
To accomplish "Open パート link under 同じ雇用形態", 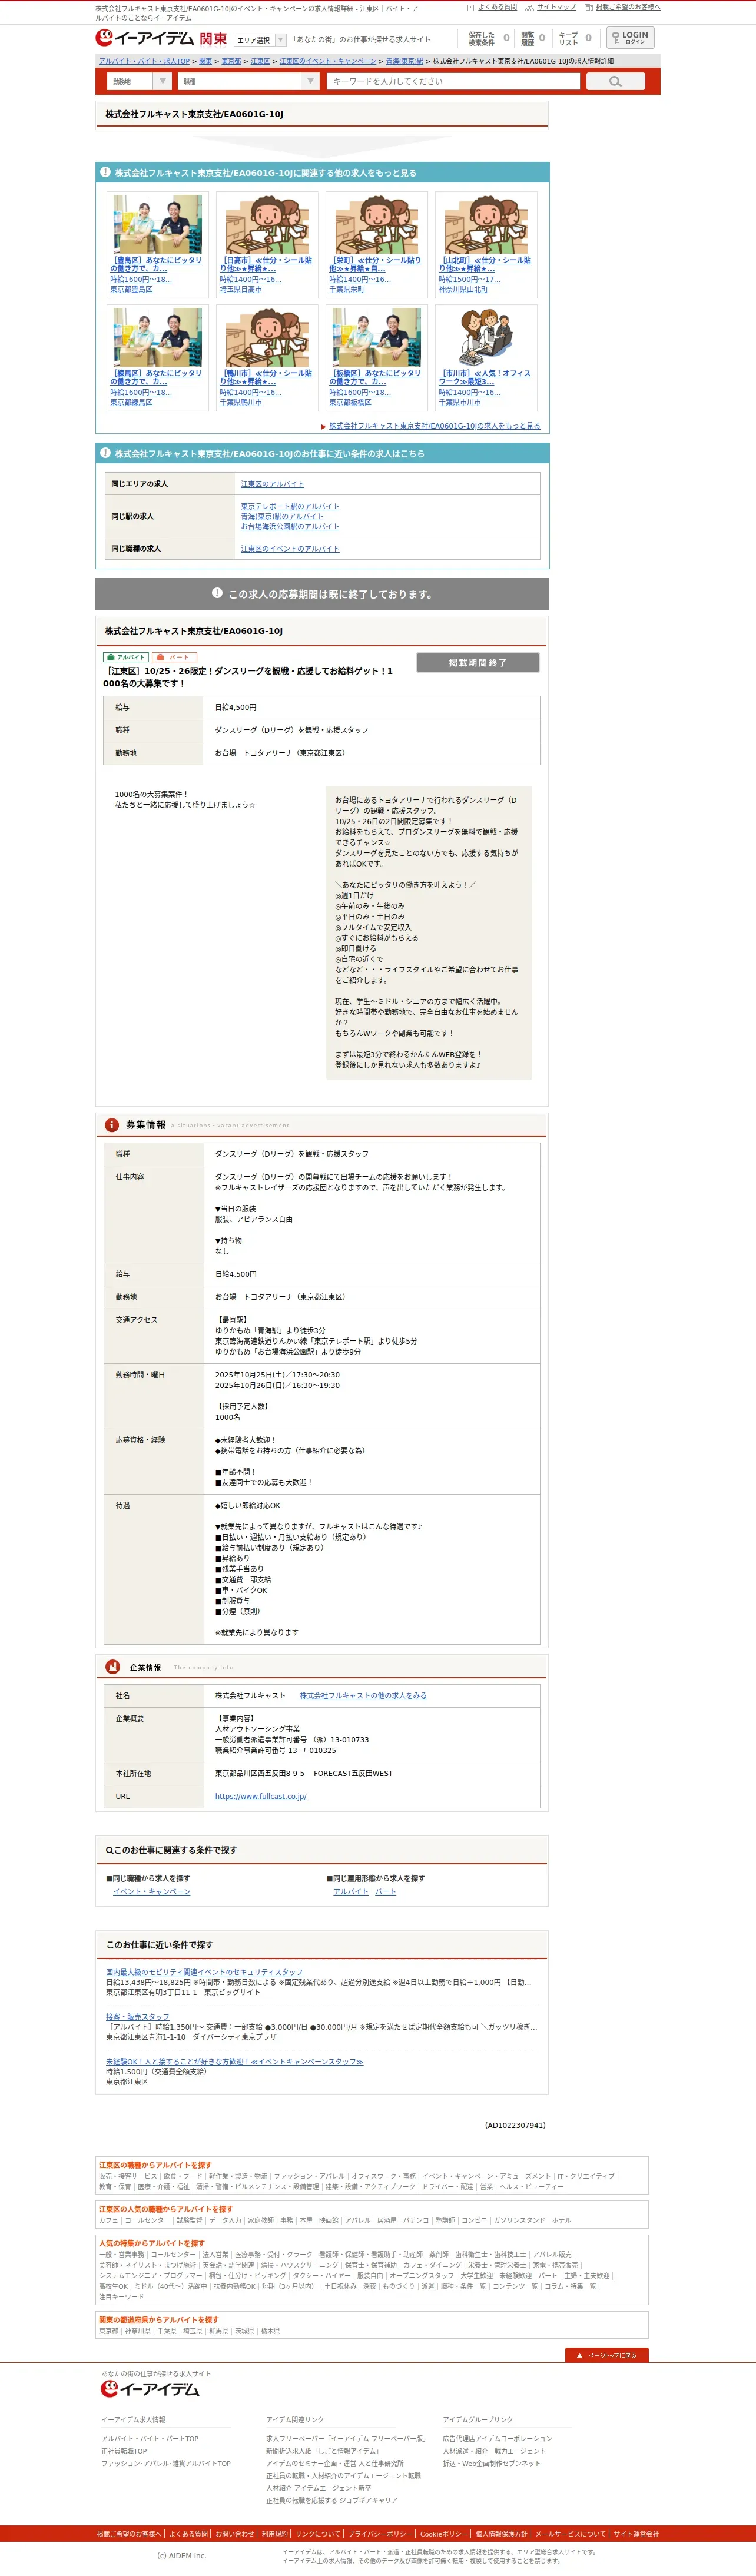I will pyautogui.click(x=386, y=1892).
